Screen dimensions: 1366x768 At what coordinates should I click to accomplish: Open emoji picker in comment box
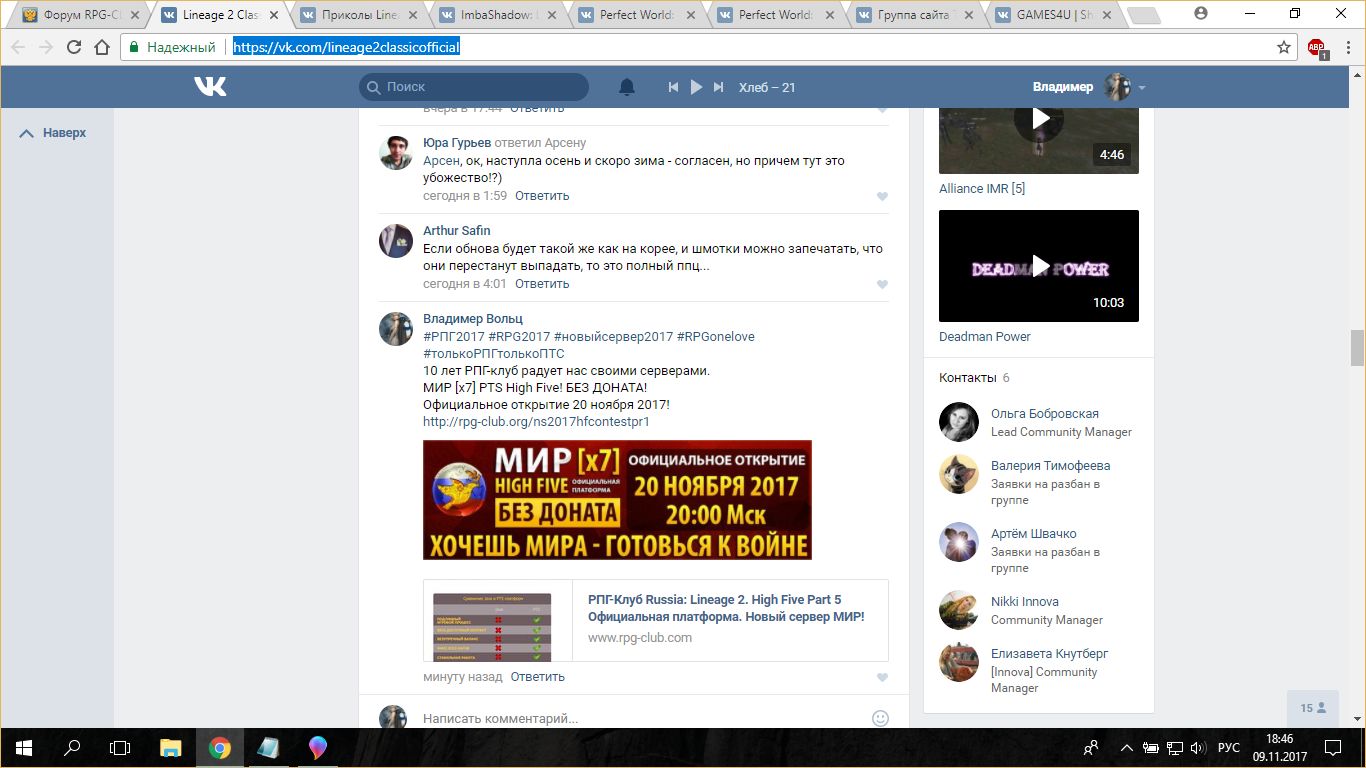(x=880, y=718)
